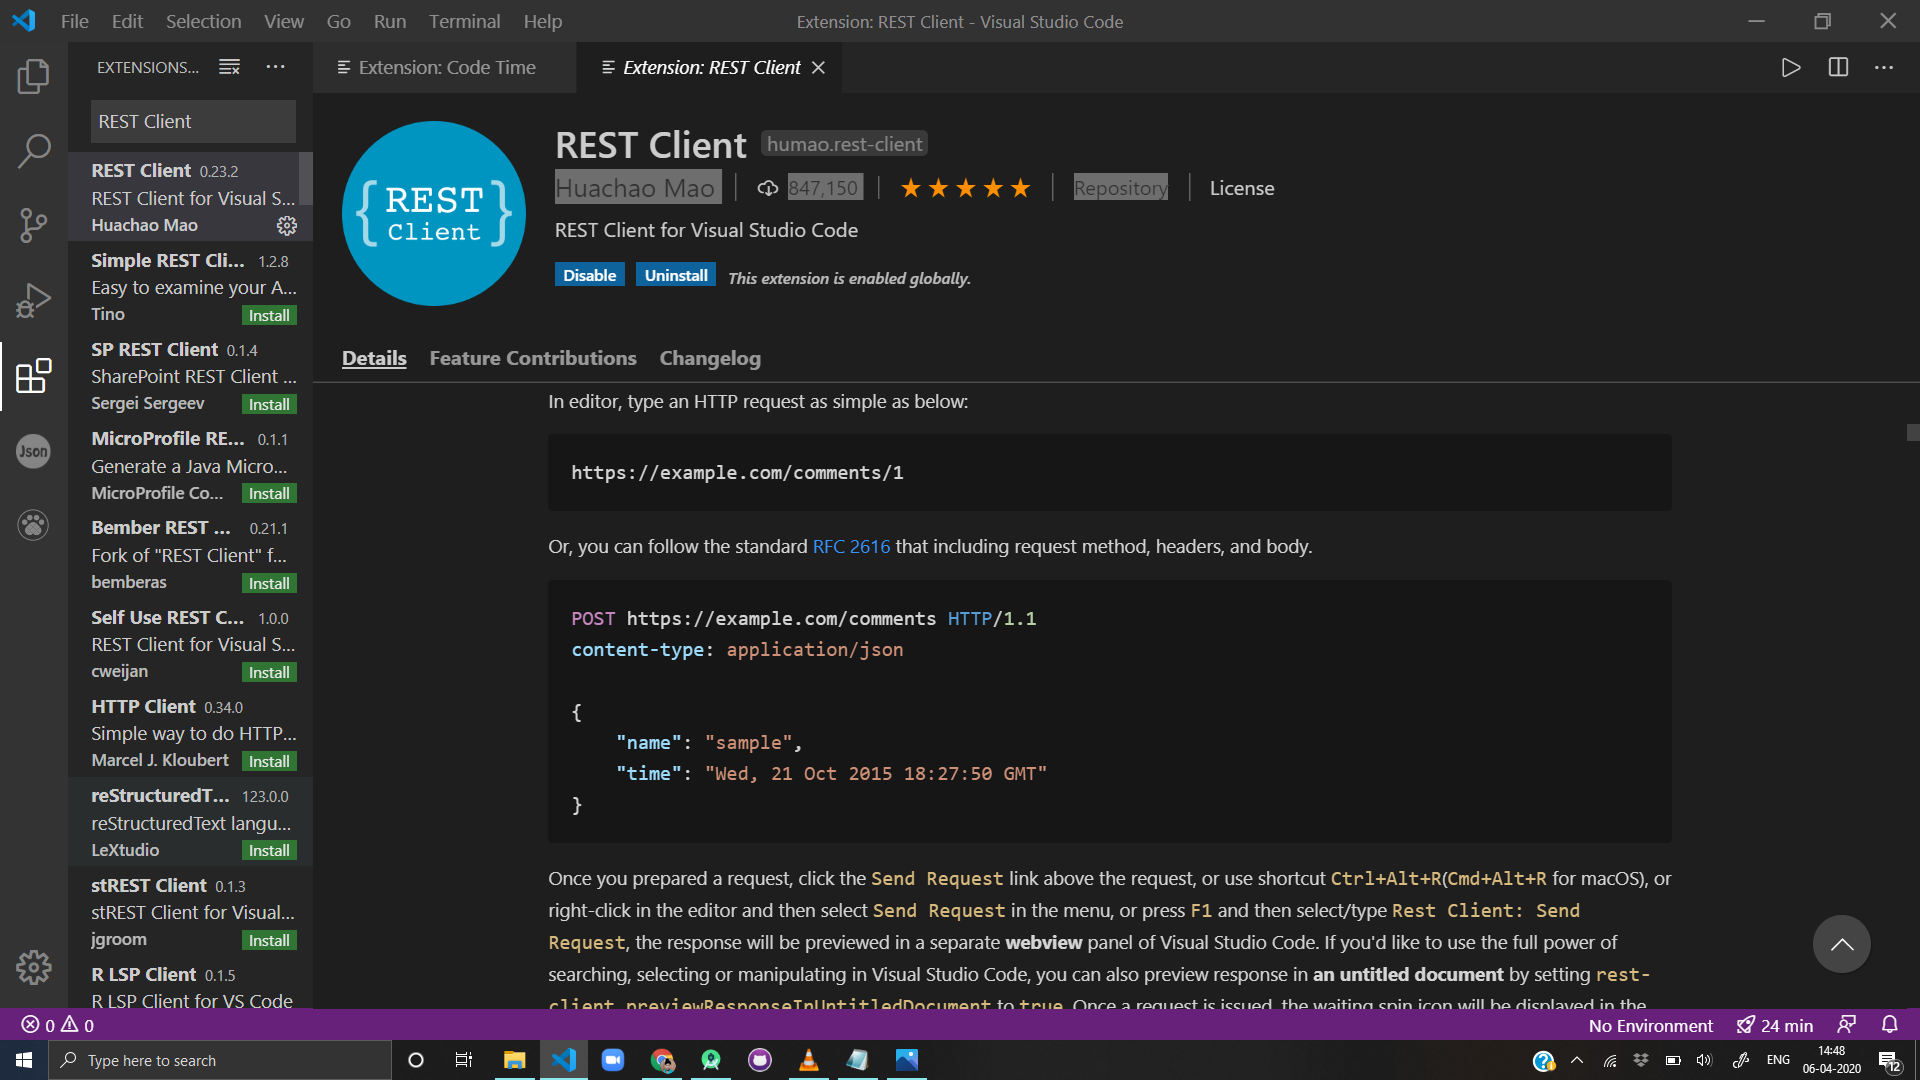Open REST Client extension gear menu
The width and height of the screenshot is (1920, 1080).
(287, 226)
